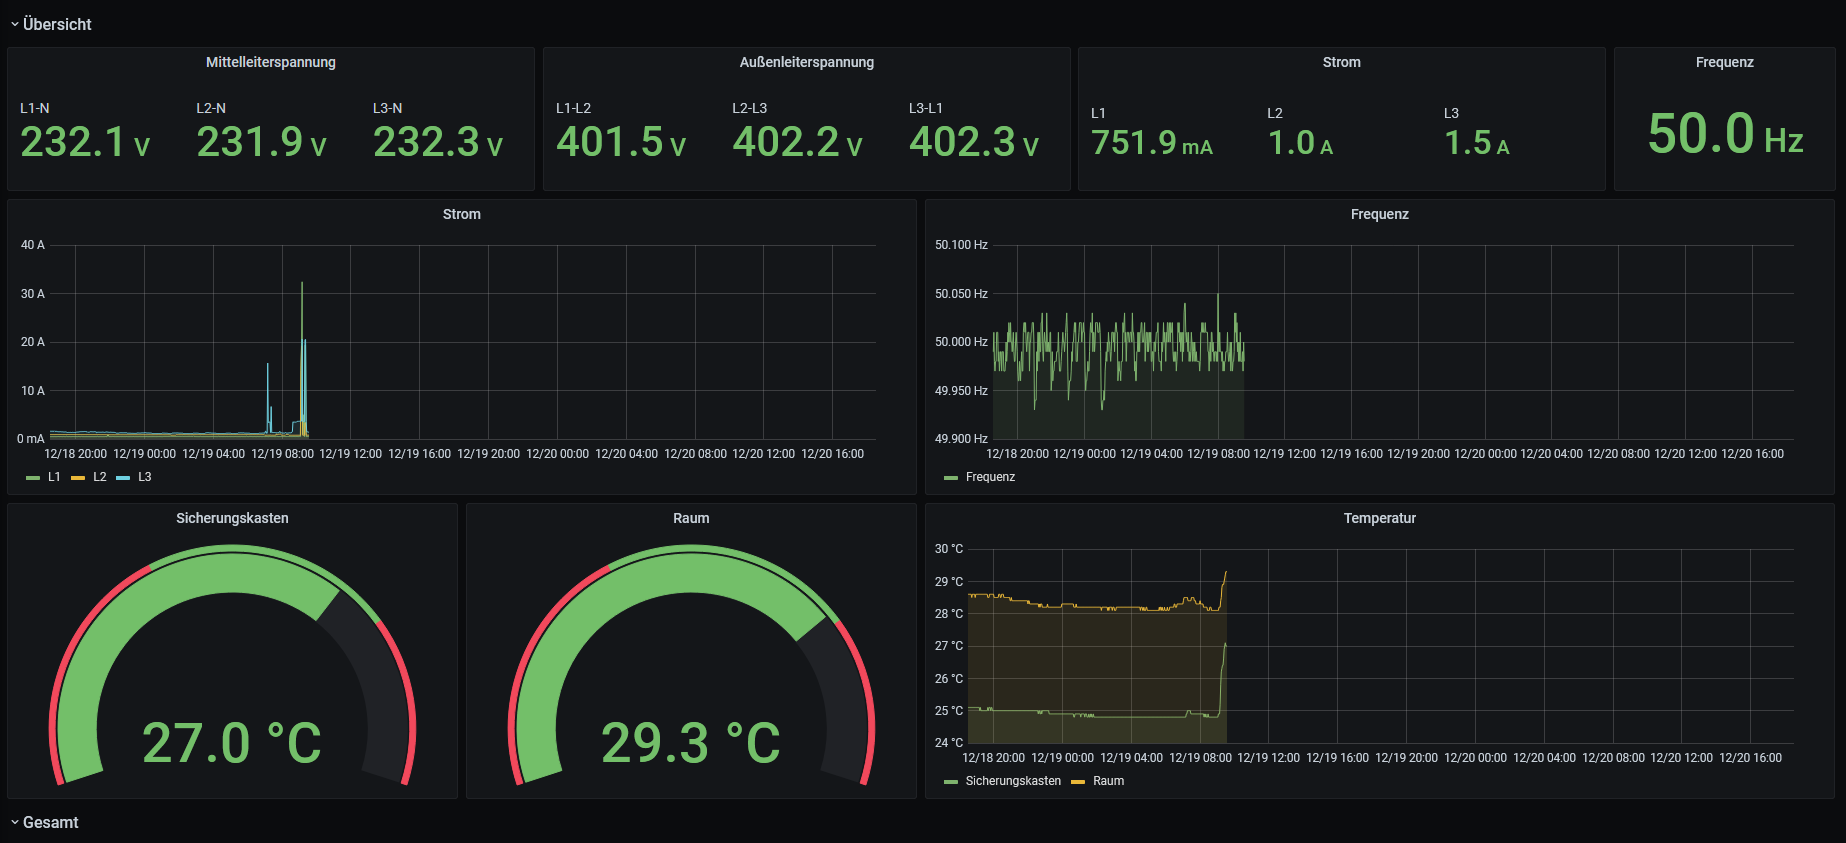1846x843 pixels.
Task: Toggle L2 series label in Strom legend
Action: pyautogui.click(x=100, y=477)
